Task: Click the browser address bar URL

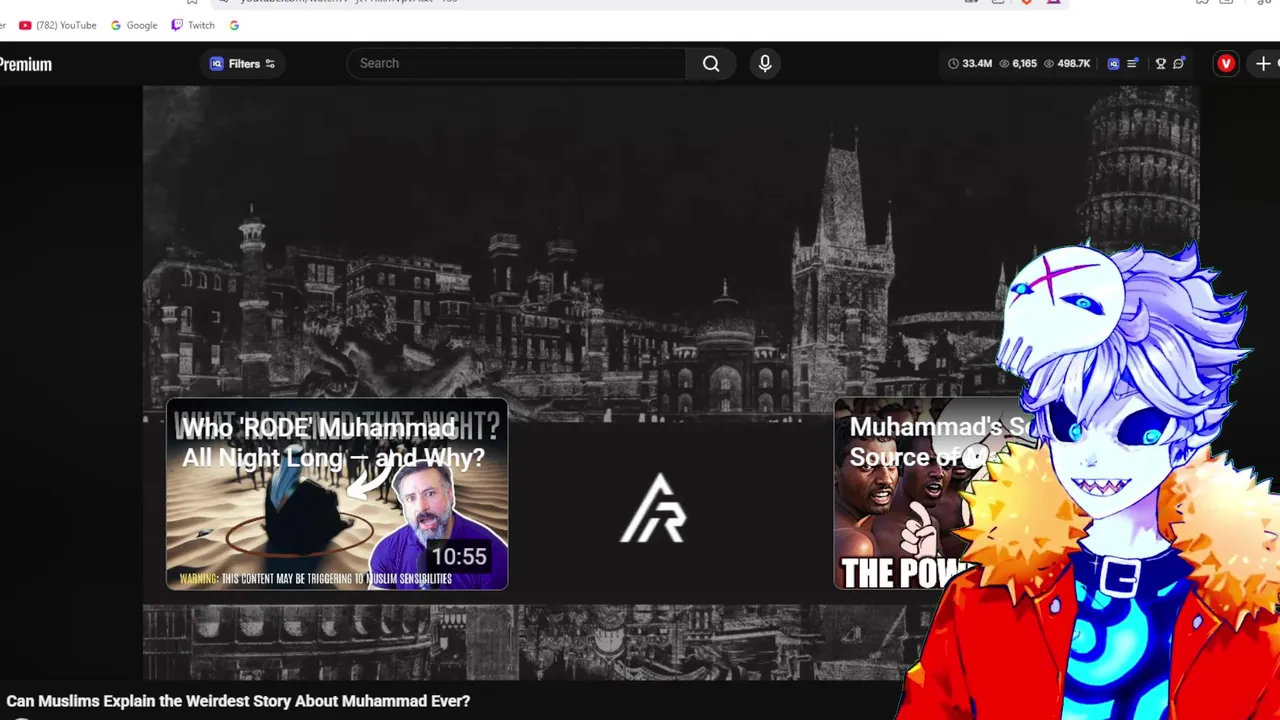Action: point(350,2)
